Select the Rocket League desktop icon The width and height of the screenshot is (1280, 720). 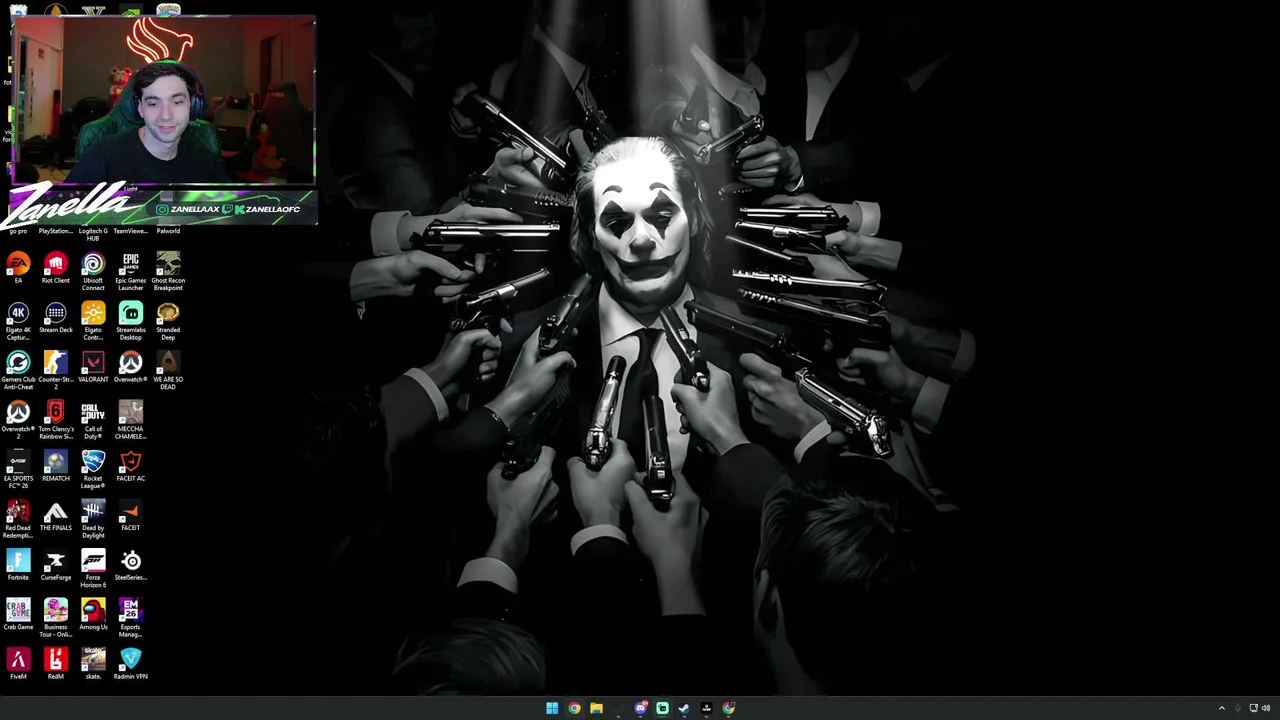[93, 469]
